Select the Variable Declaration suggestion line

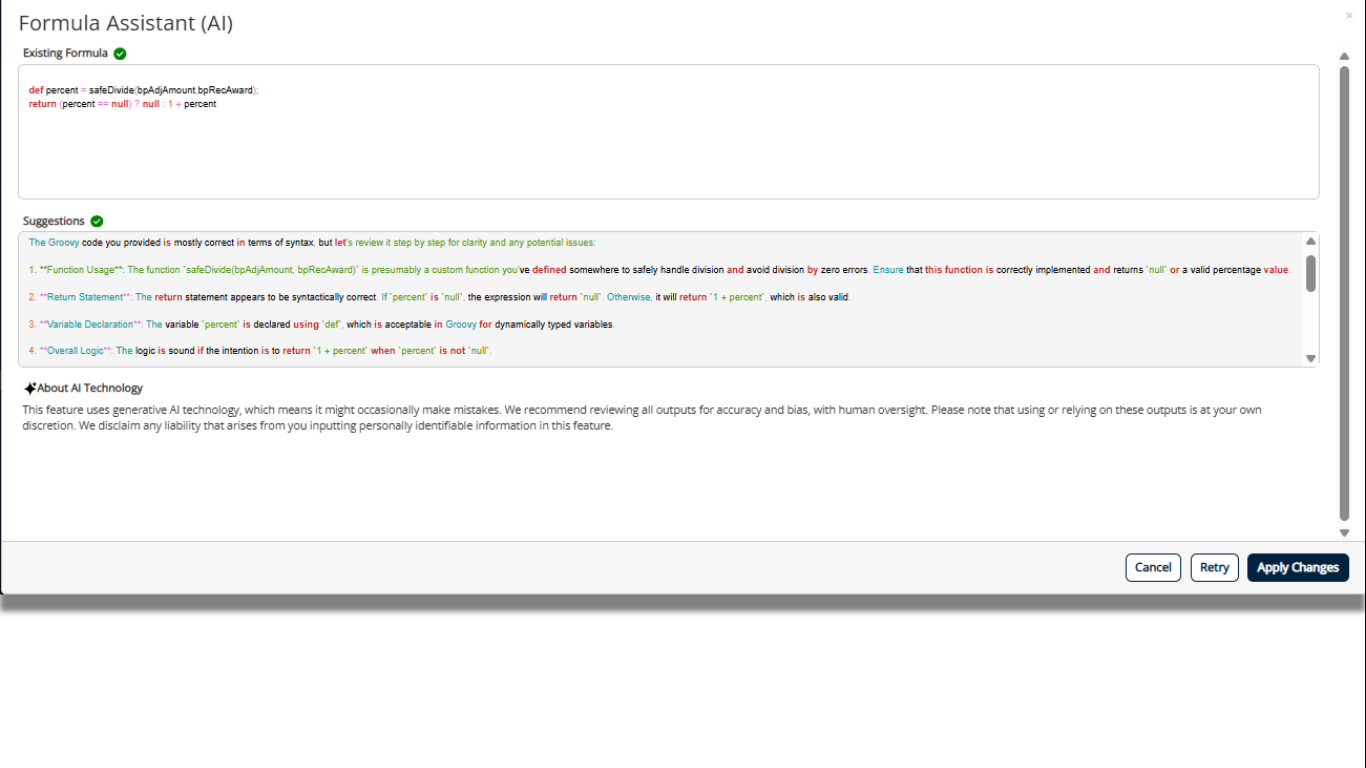(320, 325)
